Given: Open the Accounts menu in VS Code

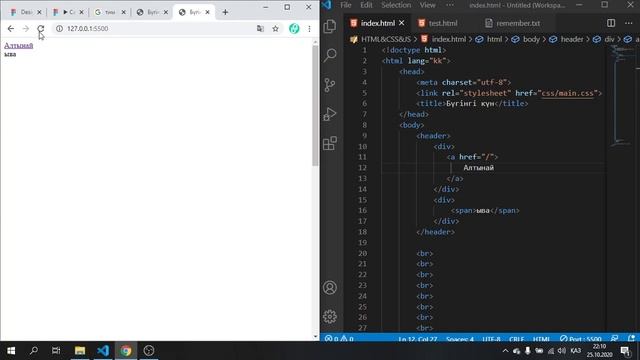Looking at the screenshot, I should point(330,288).
